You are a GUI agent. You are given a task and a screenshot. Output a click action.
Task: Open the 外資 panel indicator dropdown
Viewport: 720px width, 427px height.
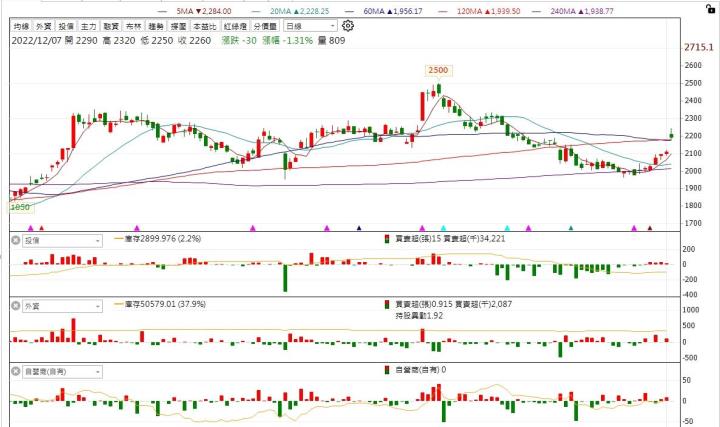tap(62, 306)
